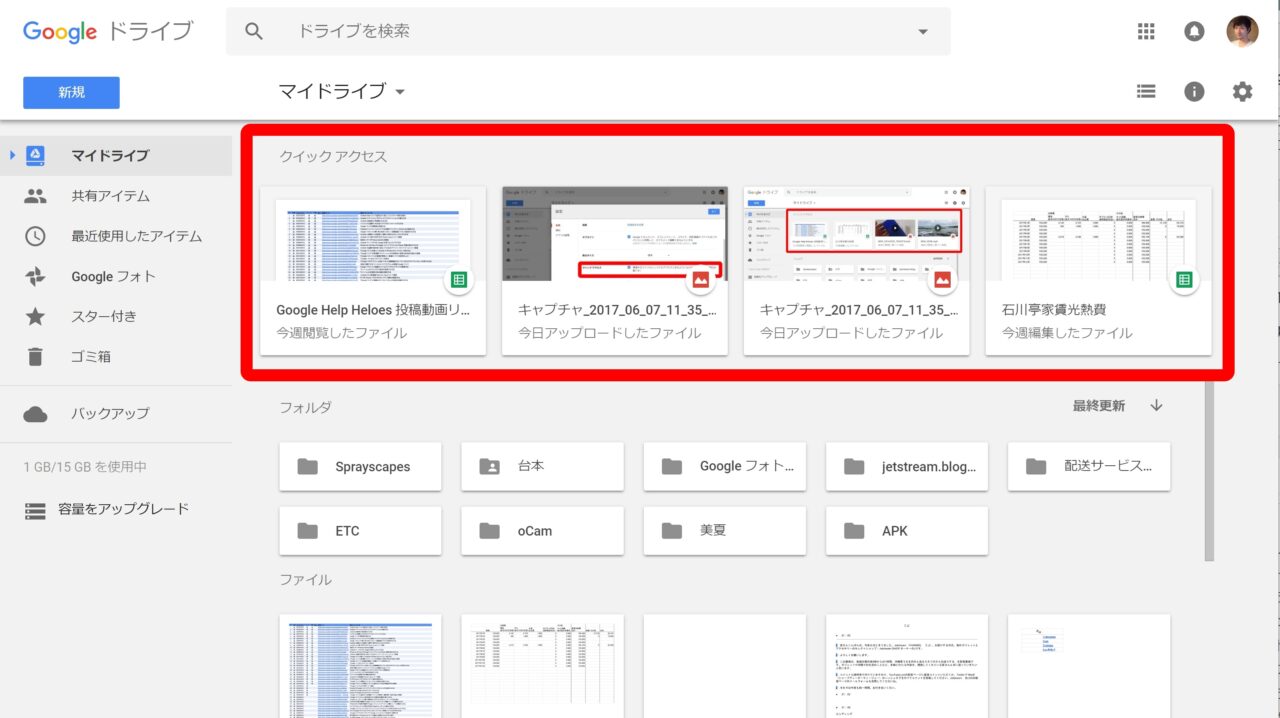Expand the マイドライブ tree in sidebar
The height and width of the screenshot is (718, 1280).
click(13, 155)
